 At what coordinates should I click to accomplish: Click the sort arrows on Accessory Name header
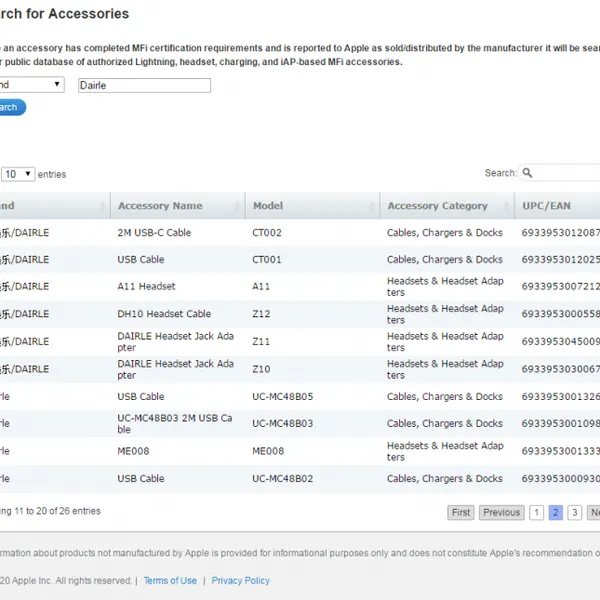click(x=237, y=206)
